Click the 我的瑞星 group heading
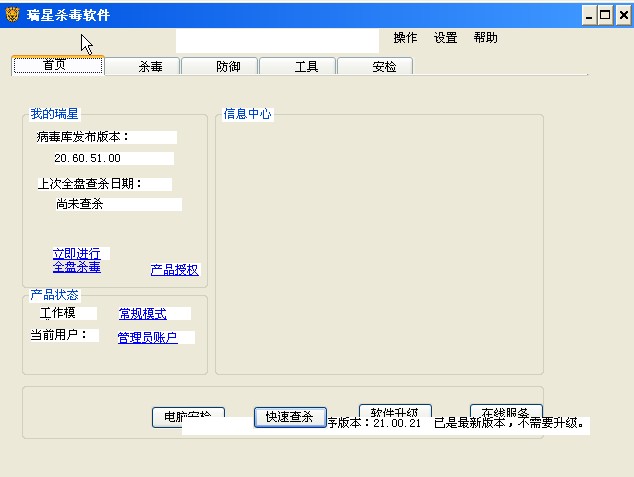 pyautogui.click(x=55, y=114)
